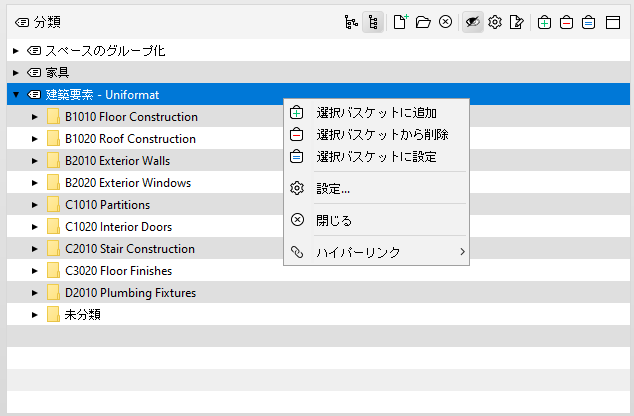Select B1020 Roof Construction item
This screenshot has height=416, width=634.
tap(130, 139)
